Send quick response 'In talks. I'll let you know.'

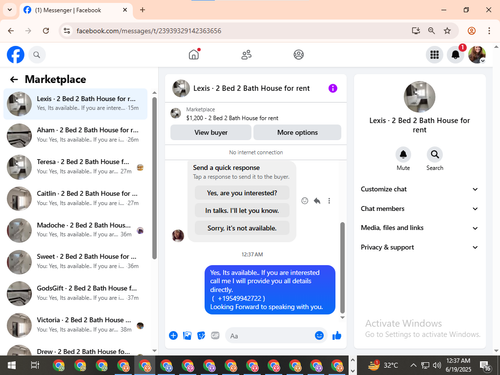[242, 211]
